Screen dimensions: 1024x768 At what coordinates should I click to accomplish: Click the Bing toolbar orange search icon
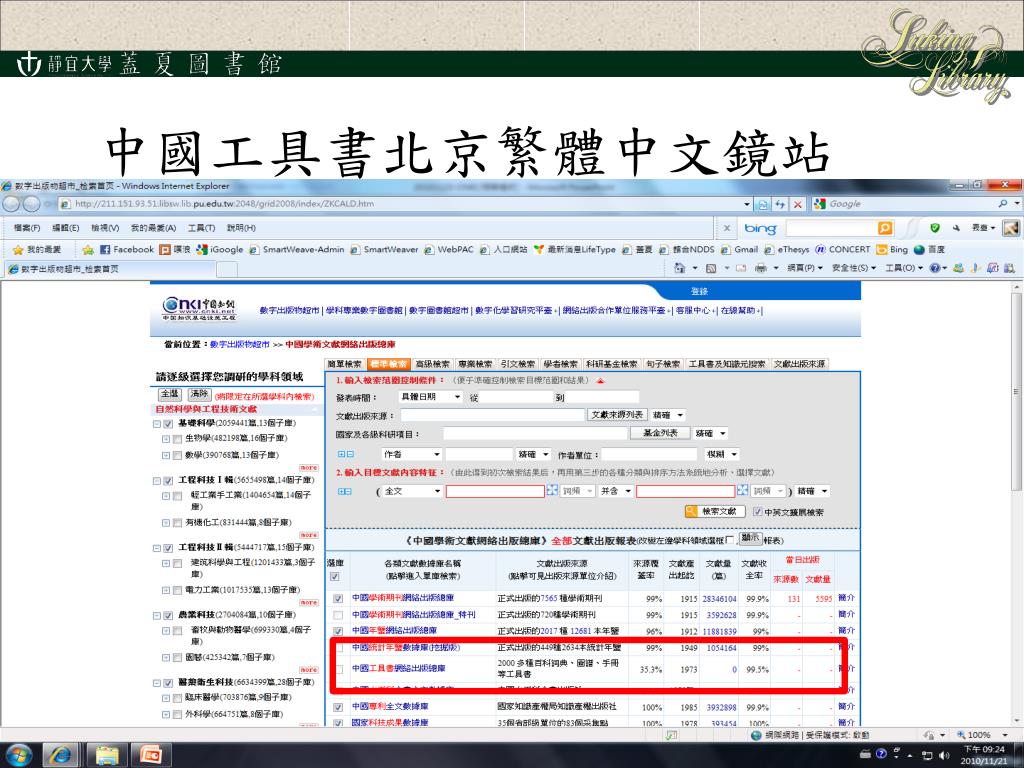point(885,228)
